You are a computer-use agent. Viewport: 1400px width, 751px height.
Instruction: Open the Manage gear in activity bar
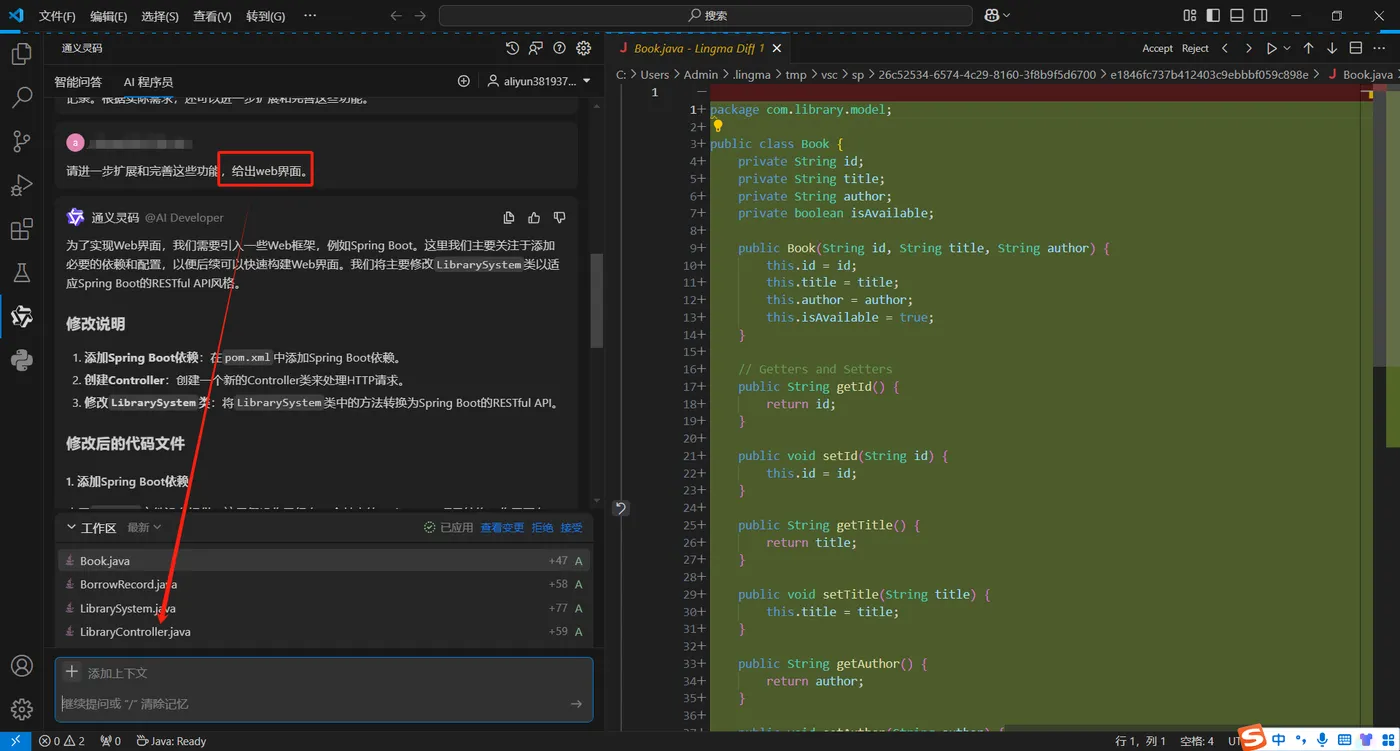(x=21, y=710)
